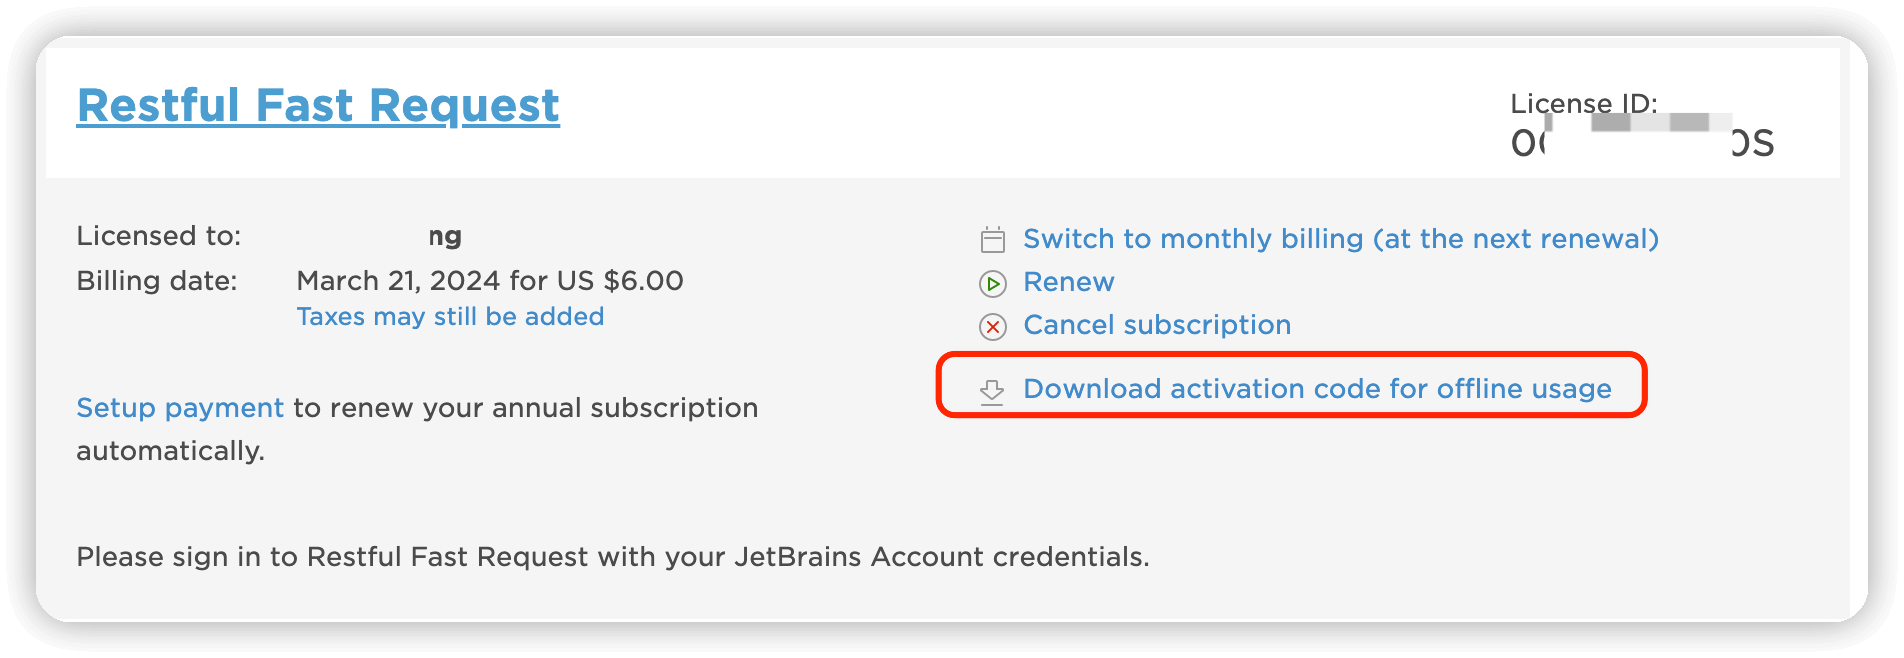Click the partially hidden License ID value
1904x658 pixels.
[x=1642, y=143]
